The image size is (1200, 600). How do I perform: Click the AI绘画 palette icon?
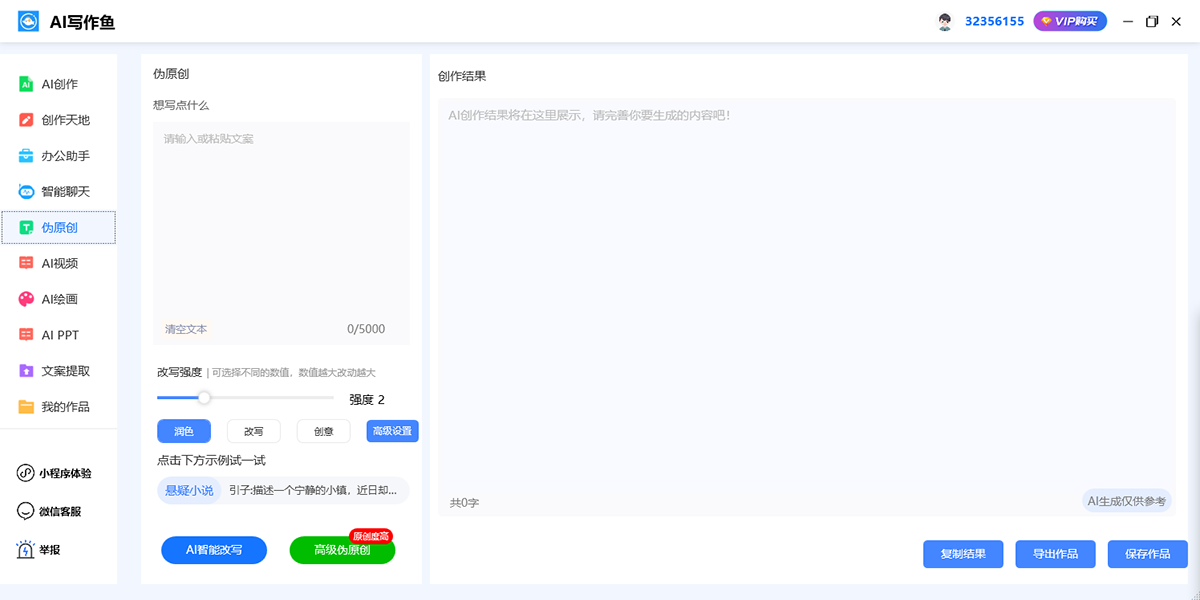tap(26, 299)
